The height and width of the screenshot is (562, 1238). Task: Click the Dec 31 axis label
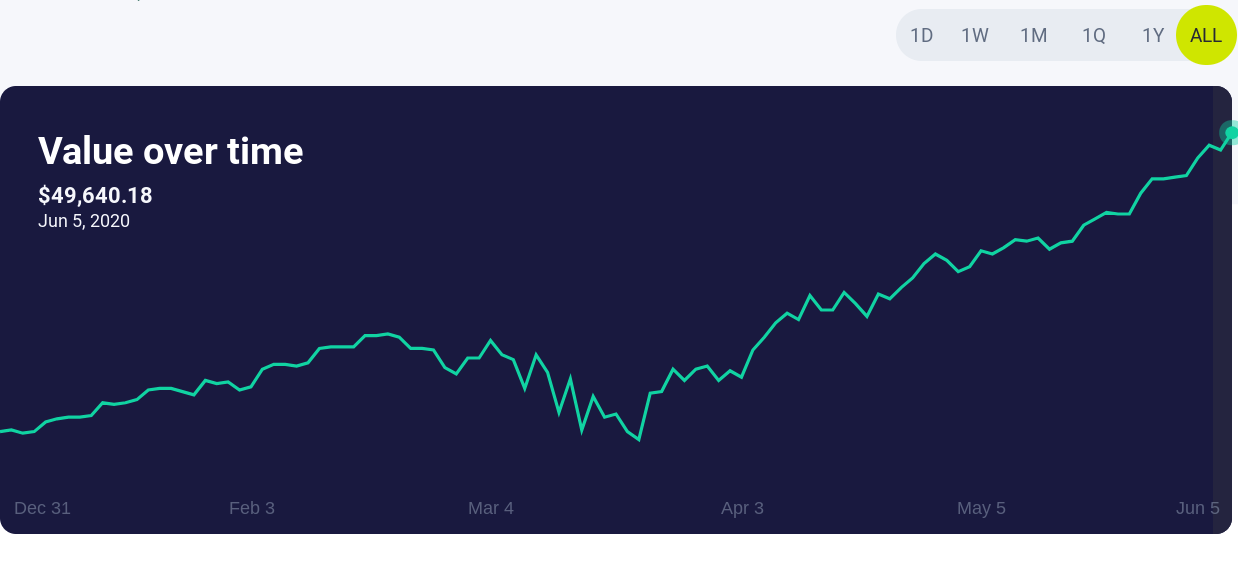click(x=42, y=508)
